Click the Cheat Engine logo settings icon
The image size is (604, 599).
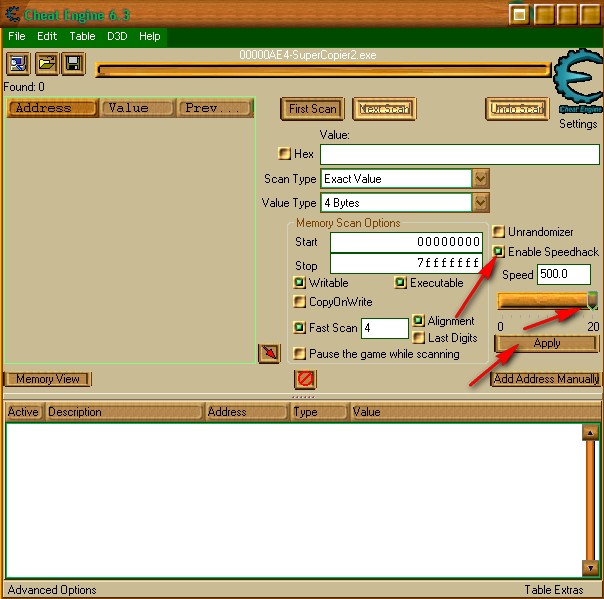tap(578, 81)
